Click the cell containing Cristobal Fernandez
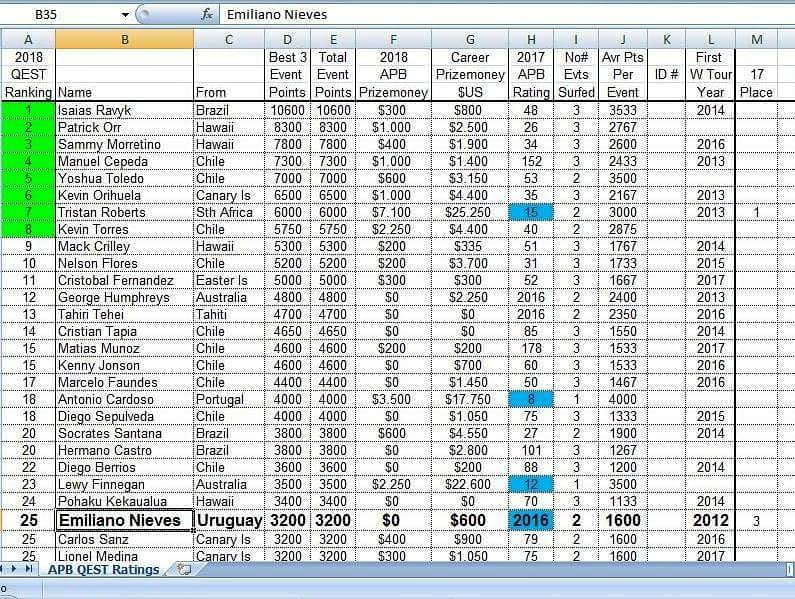 (x=124, y=280)
